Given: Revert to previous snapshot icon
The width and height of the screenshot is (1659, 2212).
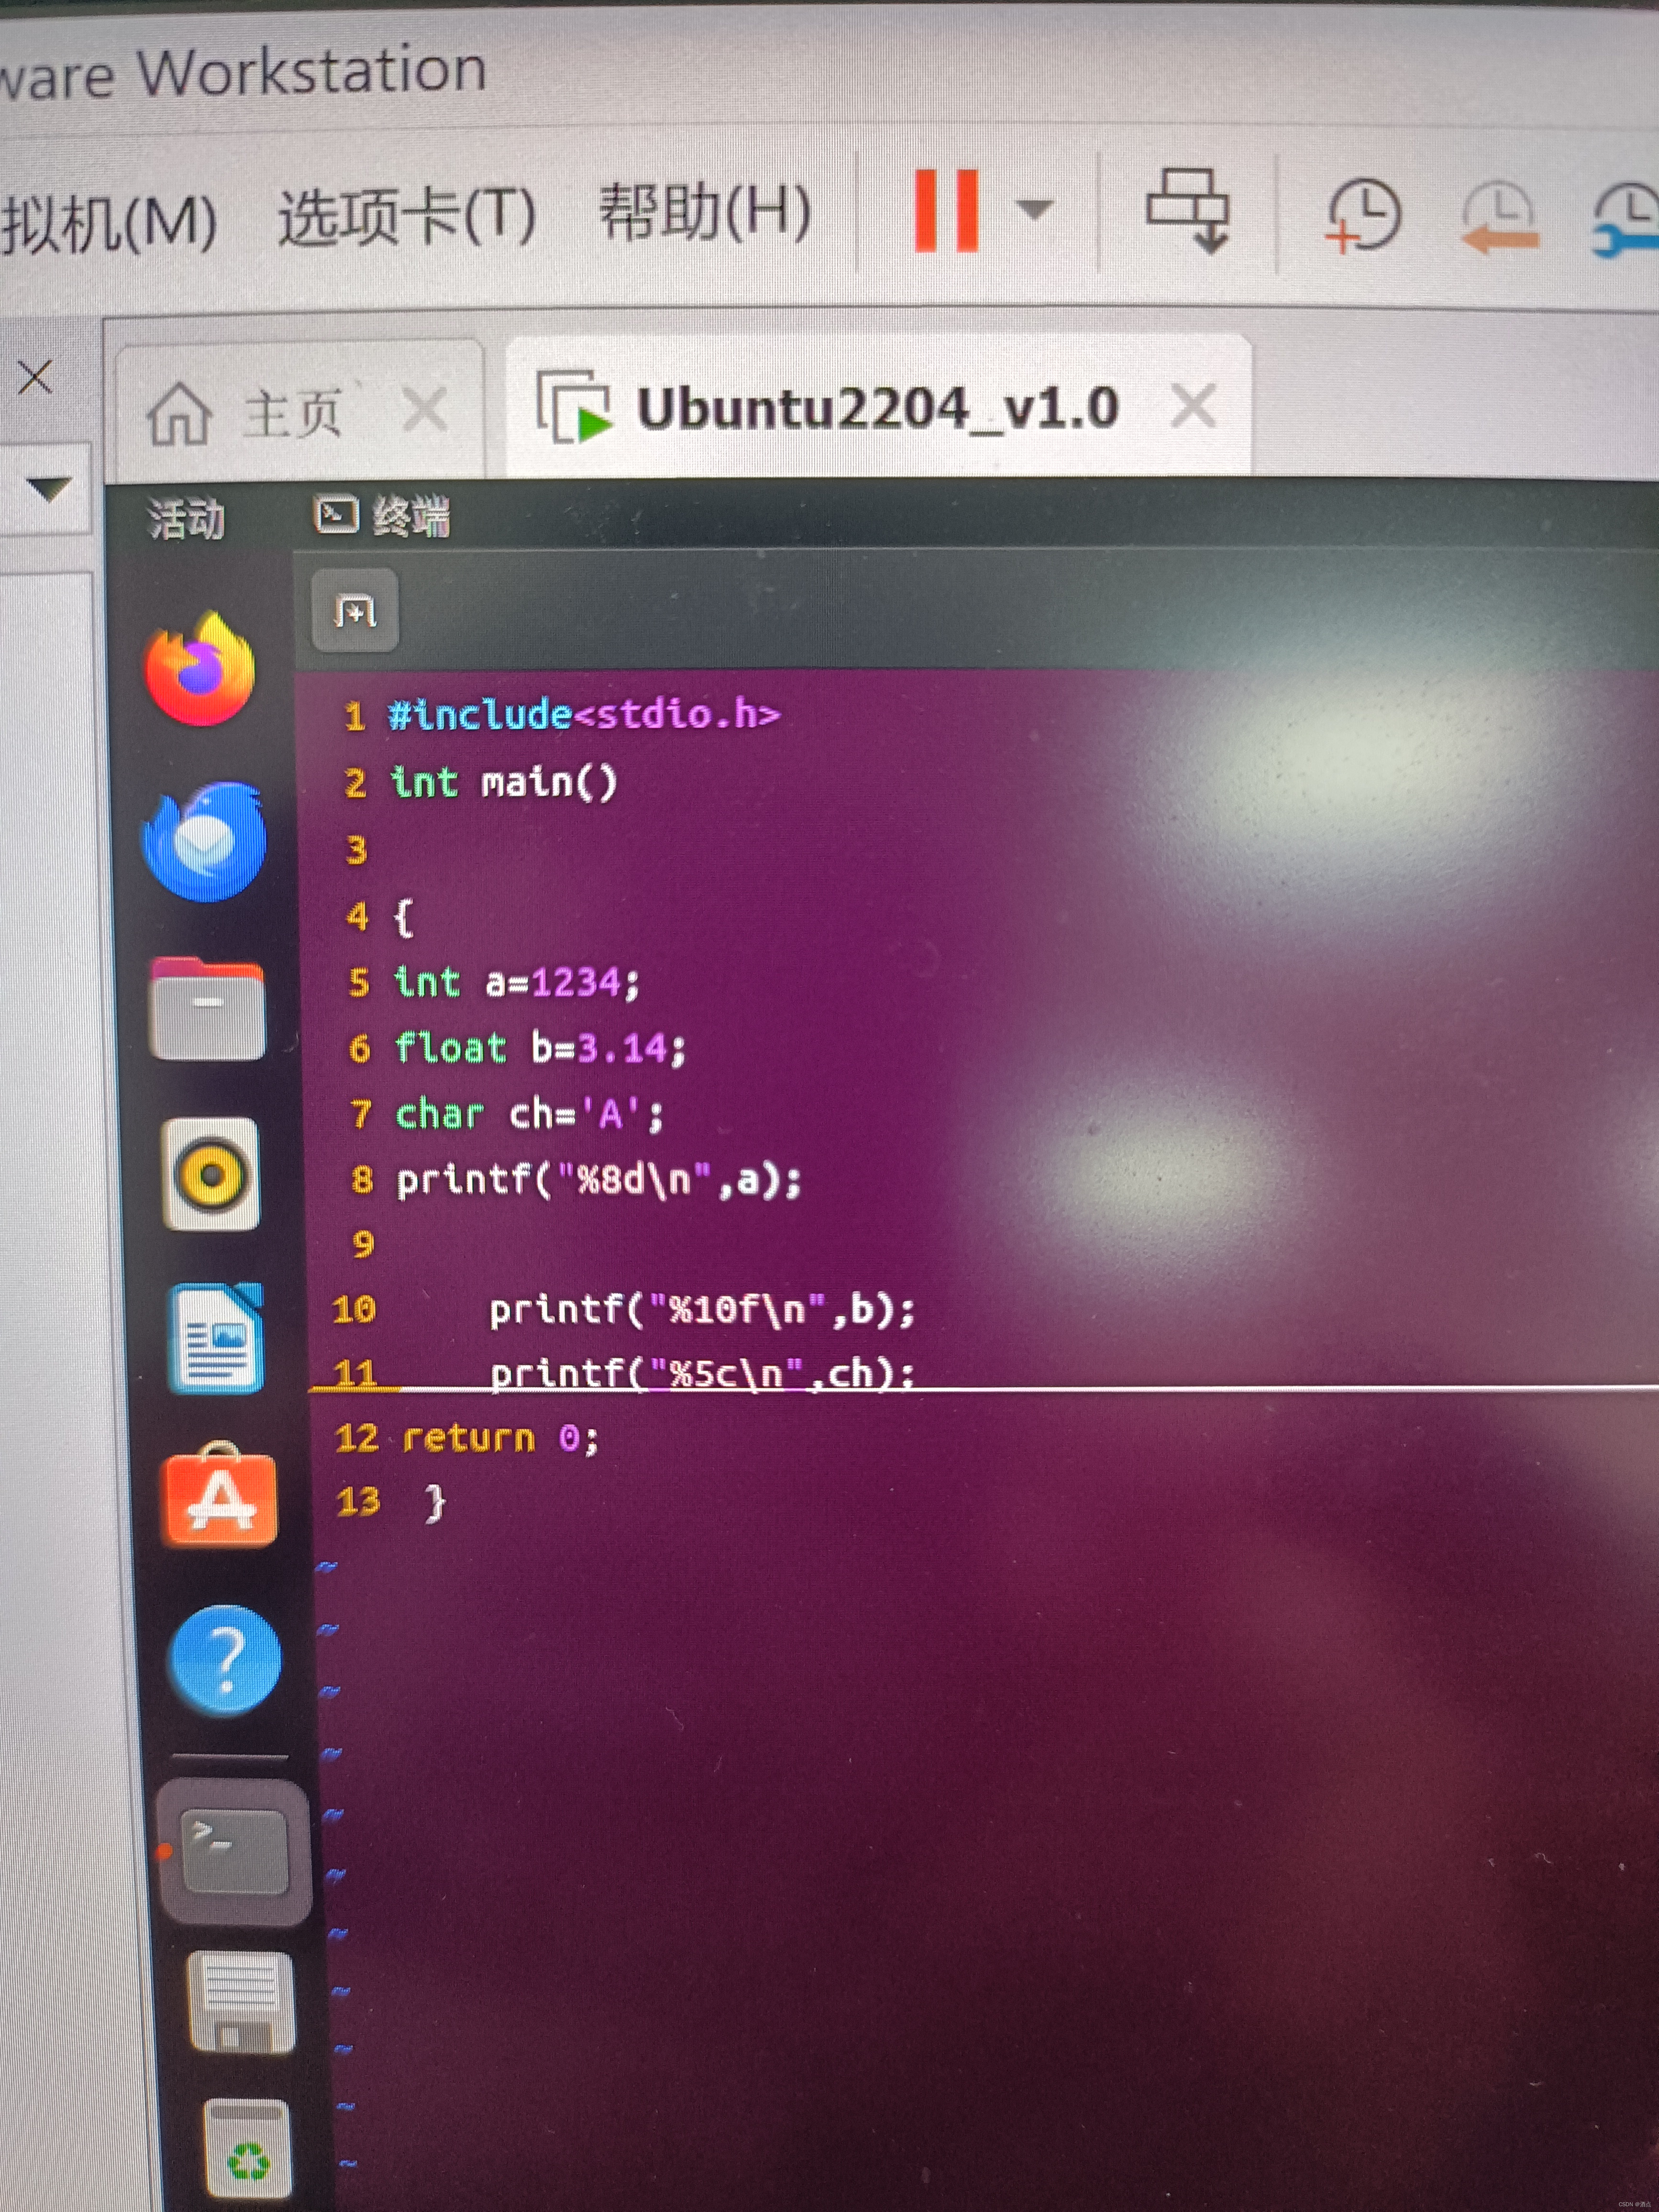Looking at the screenshot, I should [1499, 216].
